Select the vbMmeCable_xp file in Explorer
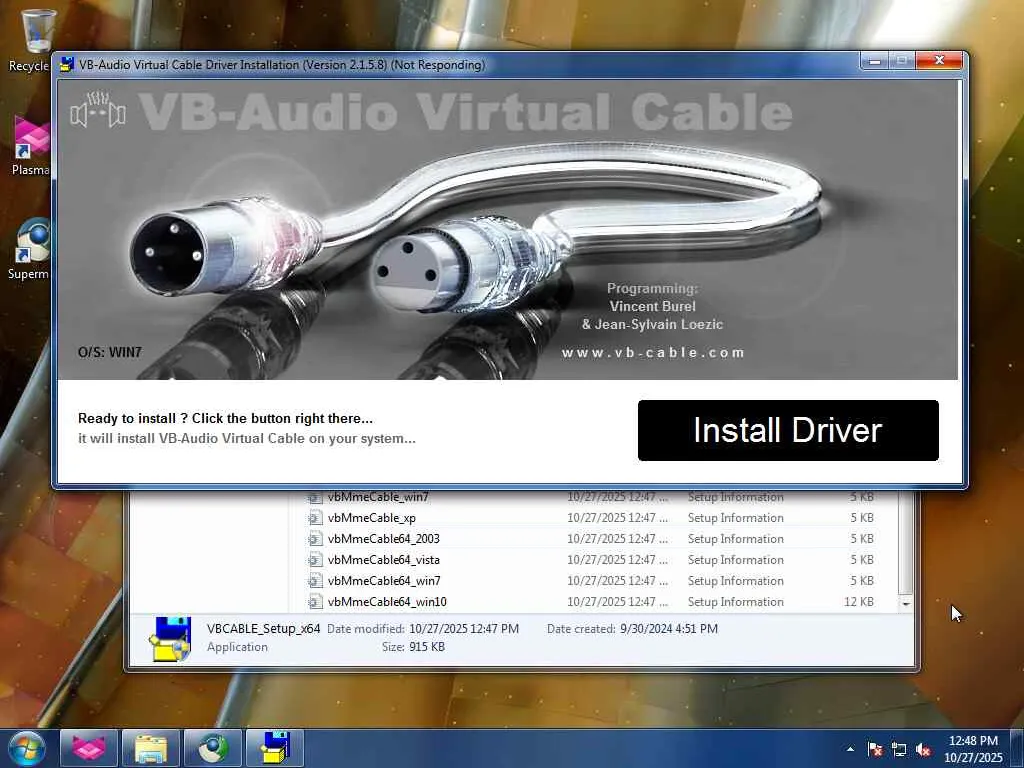This screenshot has height=768, width=1024. (591, 518)
